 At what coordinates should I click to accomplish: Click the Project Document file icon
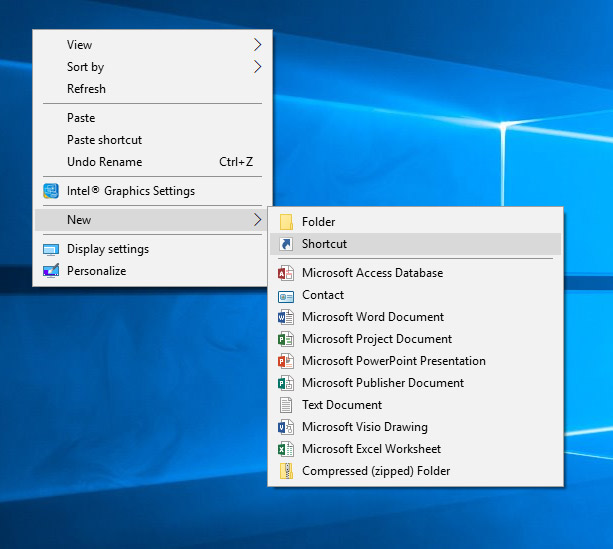(286, 339)
